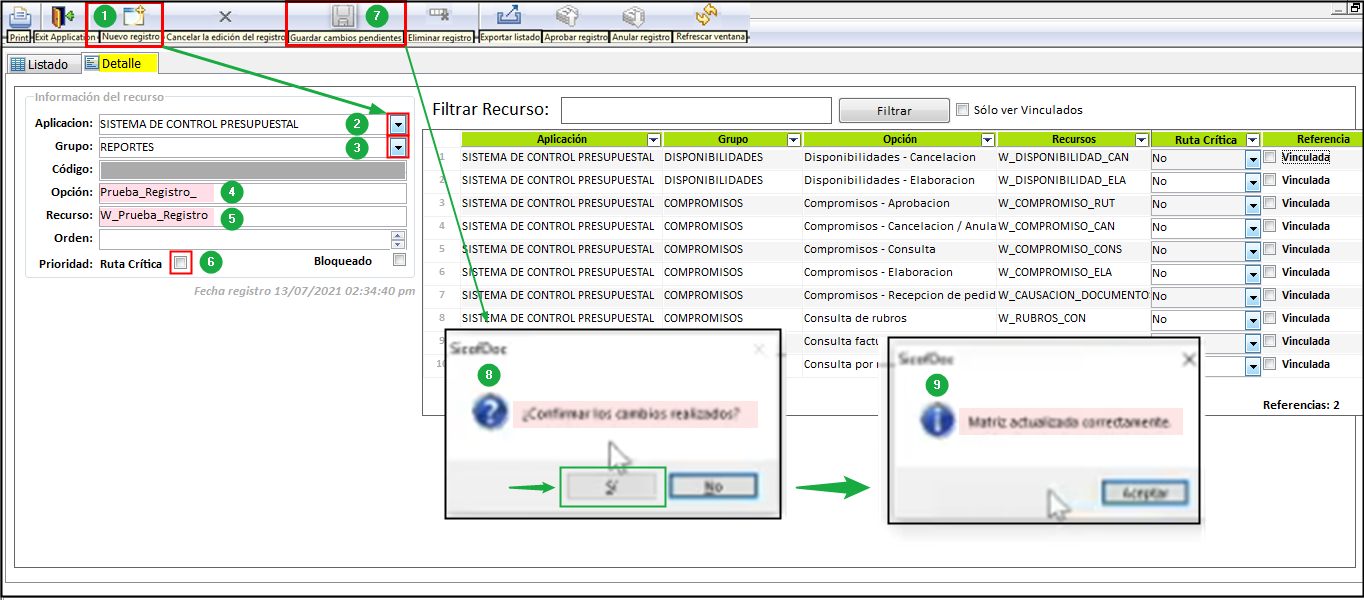Screen dimensions: 1364x600
Task: Toggle the Bloqueado checkbox
Action: 399,260
